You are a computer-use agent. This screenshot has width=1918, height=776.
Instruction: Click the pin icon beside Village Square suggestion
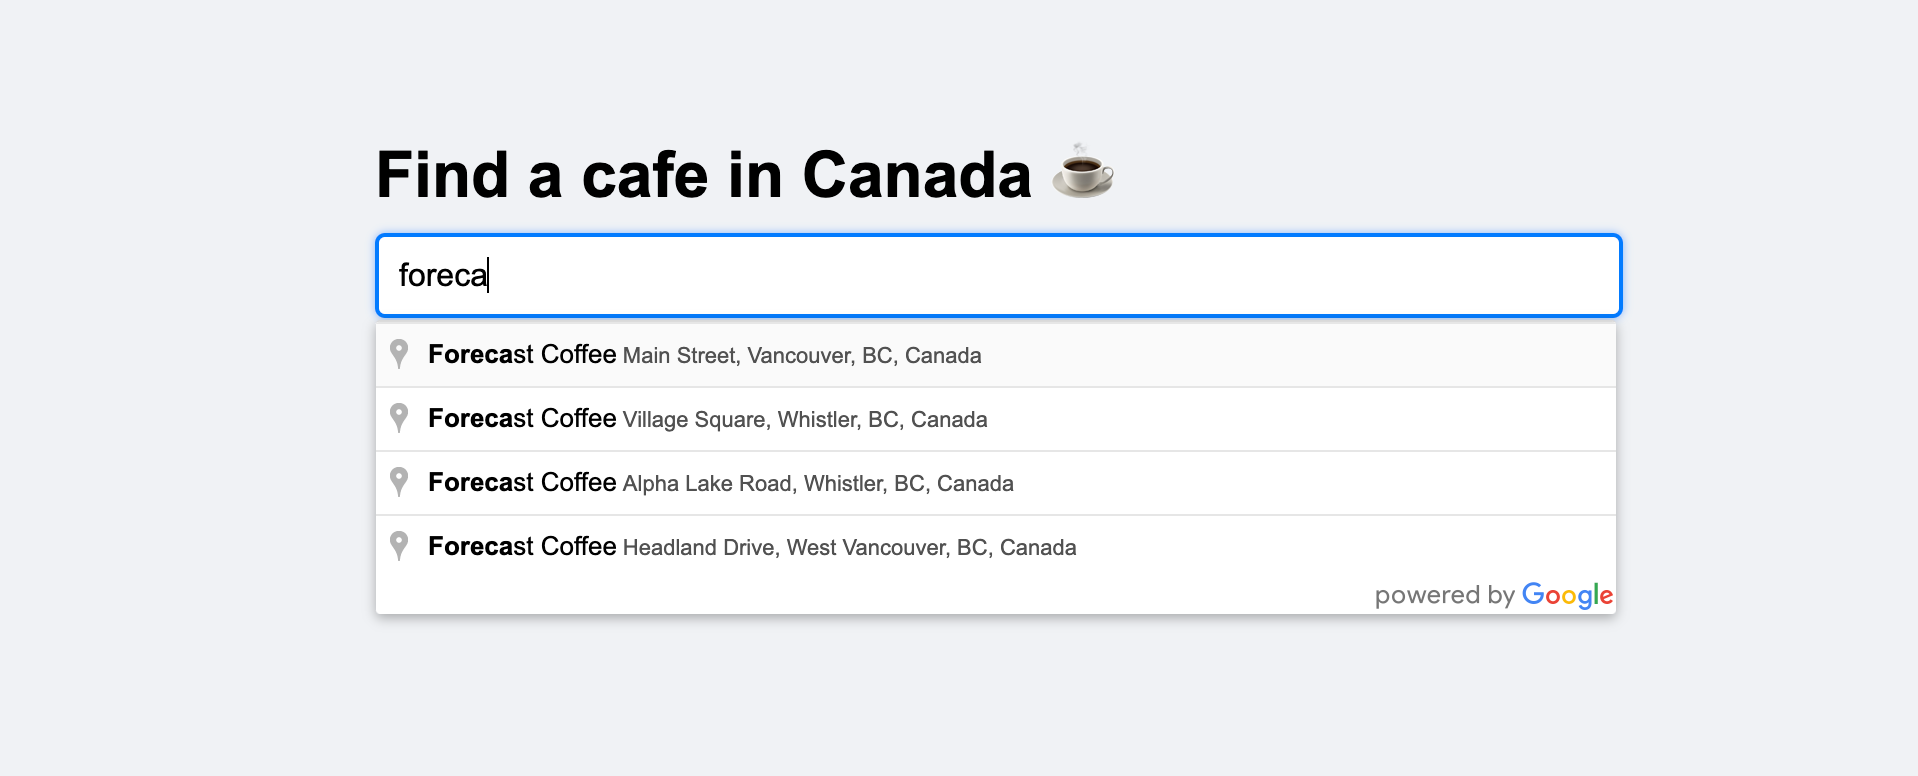coord(399,418)
